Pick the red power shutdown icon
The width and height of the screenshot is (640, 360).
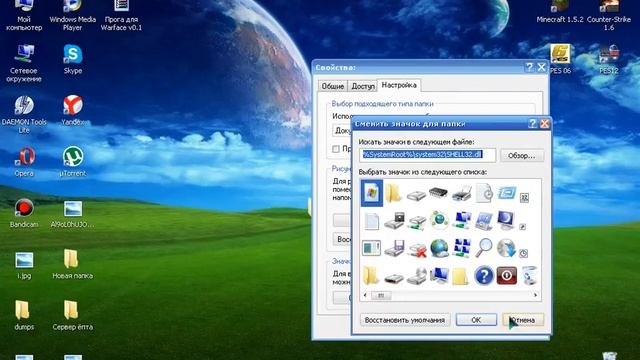click(507, 276)
